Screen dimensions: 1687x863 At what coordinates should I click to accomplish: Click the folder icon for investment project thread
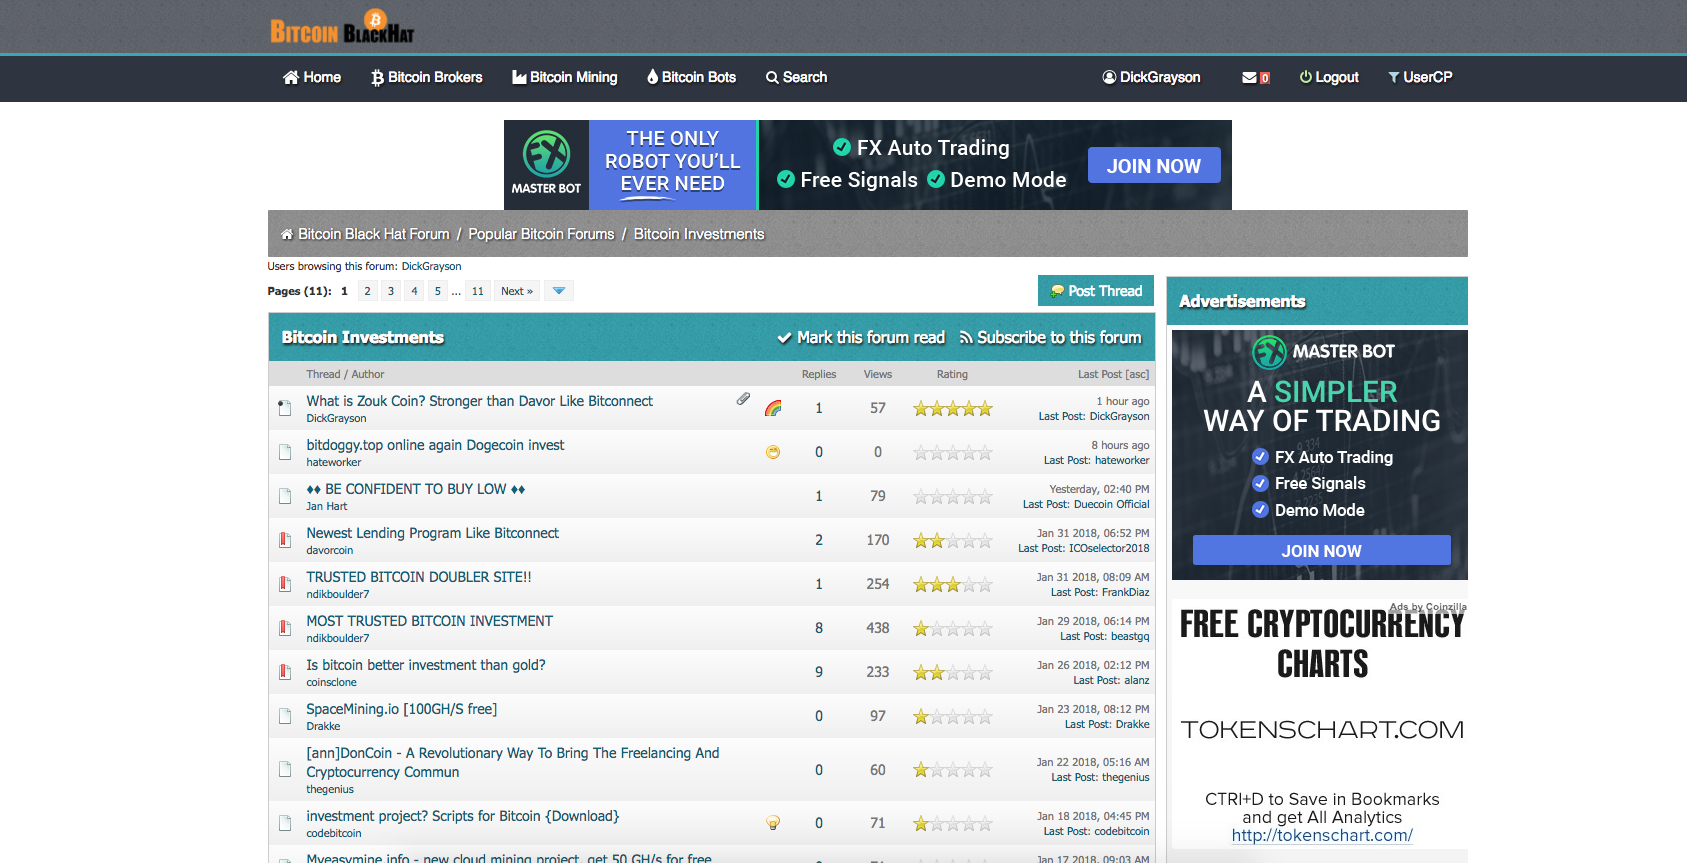[285, 823]
